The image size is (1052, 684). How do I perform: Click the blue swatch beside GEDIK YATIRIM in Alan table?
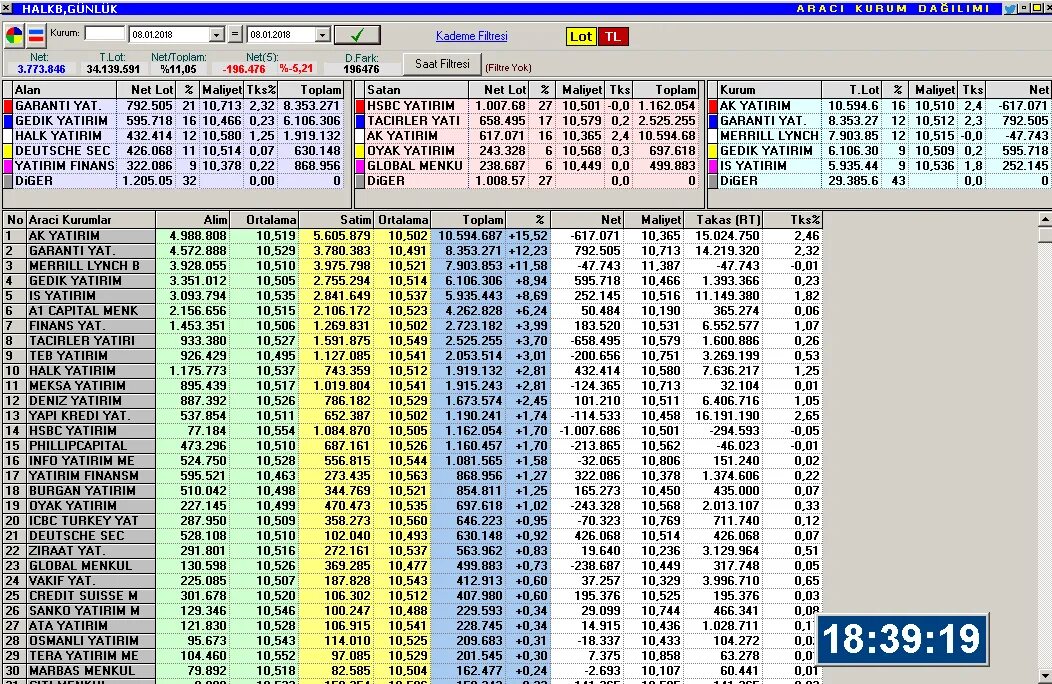coord(8,121)
